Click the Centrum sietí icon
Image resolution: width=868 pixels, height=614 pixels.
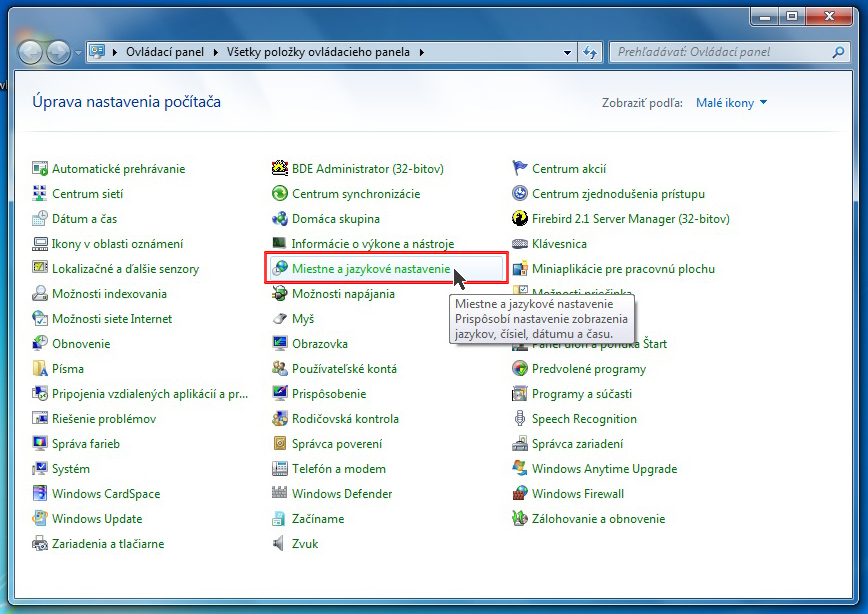point(40,193)
